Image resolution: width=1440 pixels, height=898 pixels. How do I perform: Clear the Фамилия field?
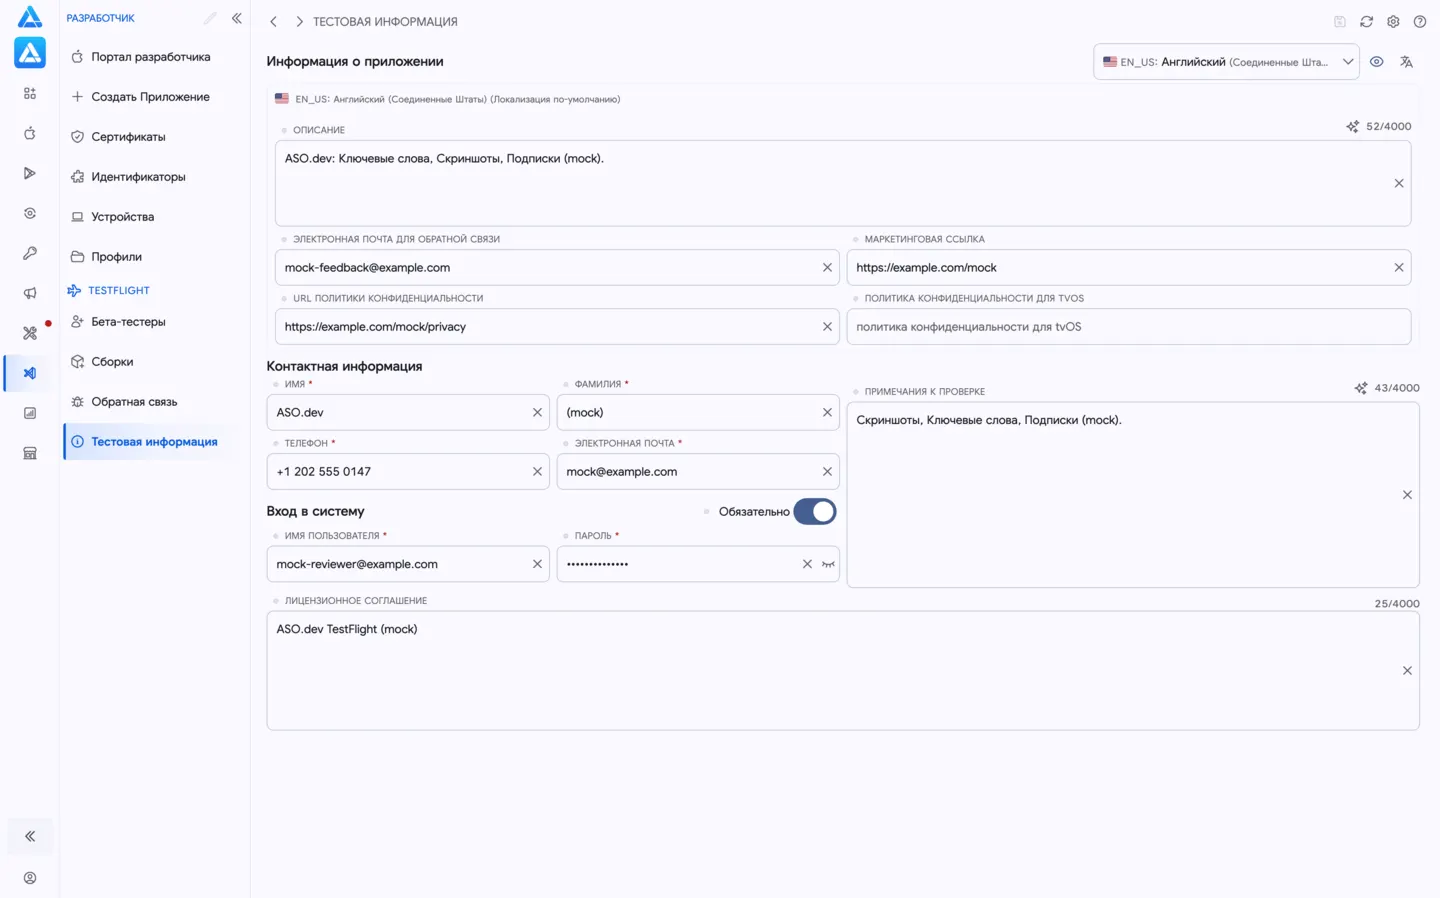coord(827,412)
